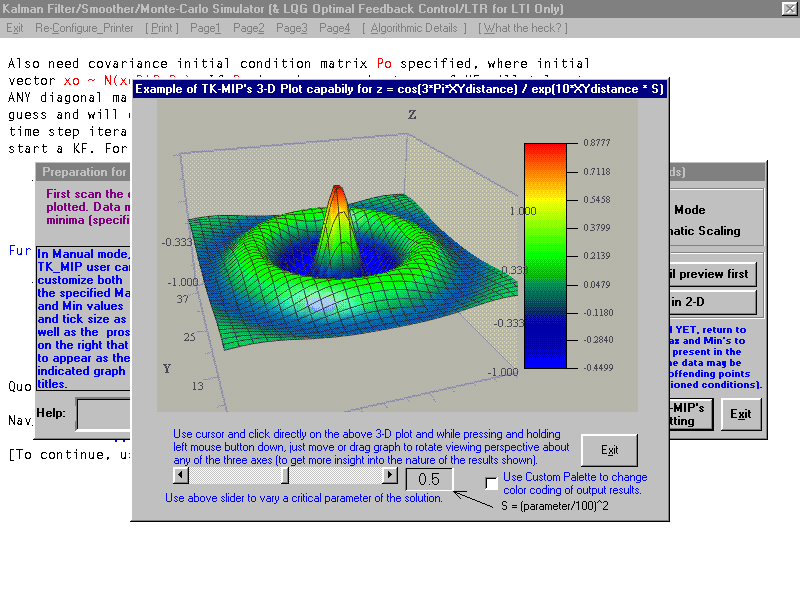The height and width of the screenshot is (600, 800).
Task: Click the MIP's button beside Exit in background dialog
Action: (690, 414)
